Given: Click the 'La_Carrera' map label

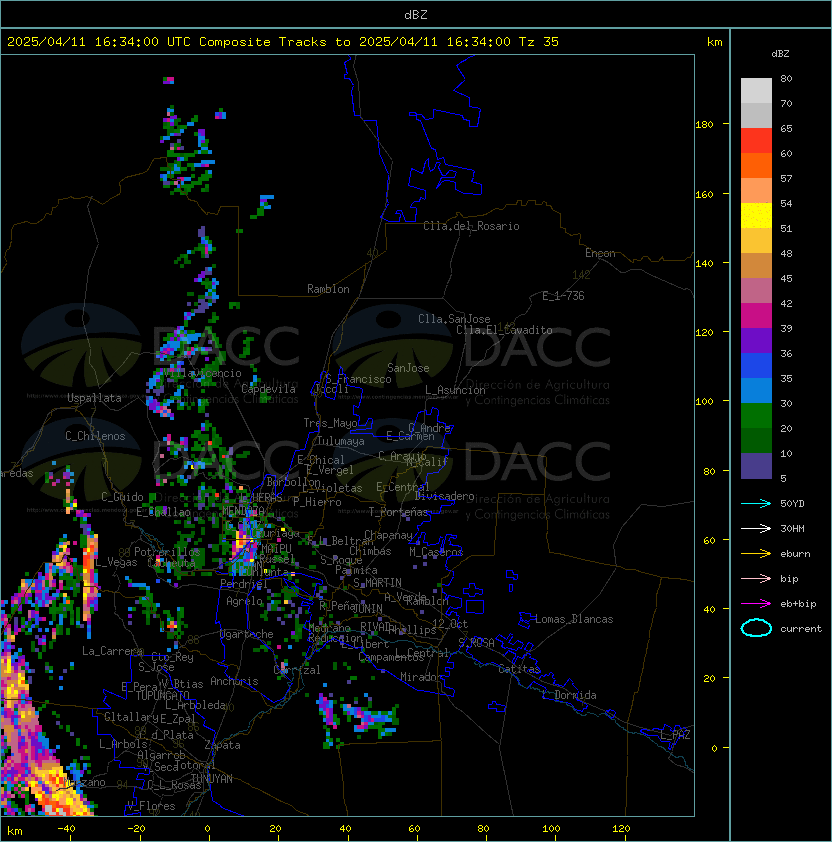Looking at the screenshot, I should (x=112, y=651).
